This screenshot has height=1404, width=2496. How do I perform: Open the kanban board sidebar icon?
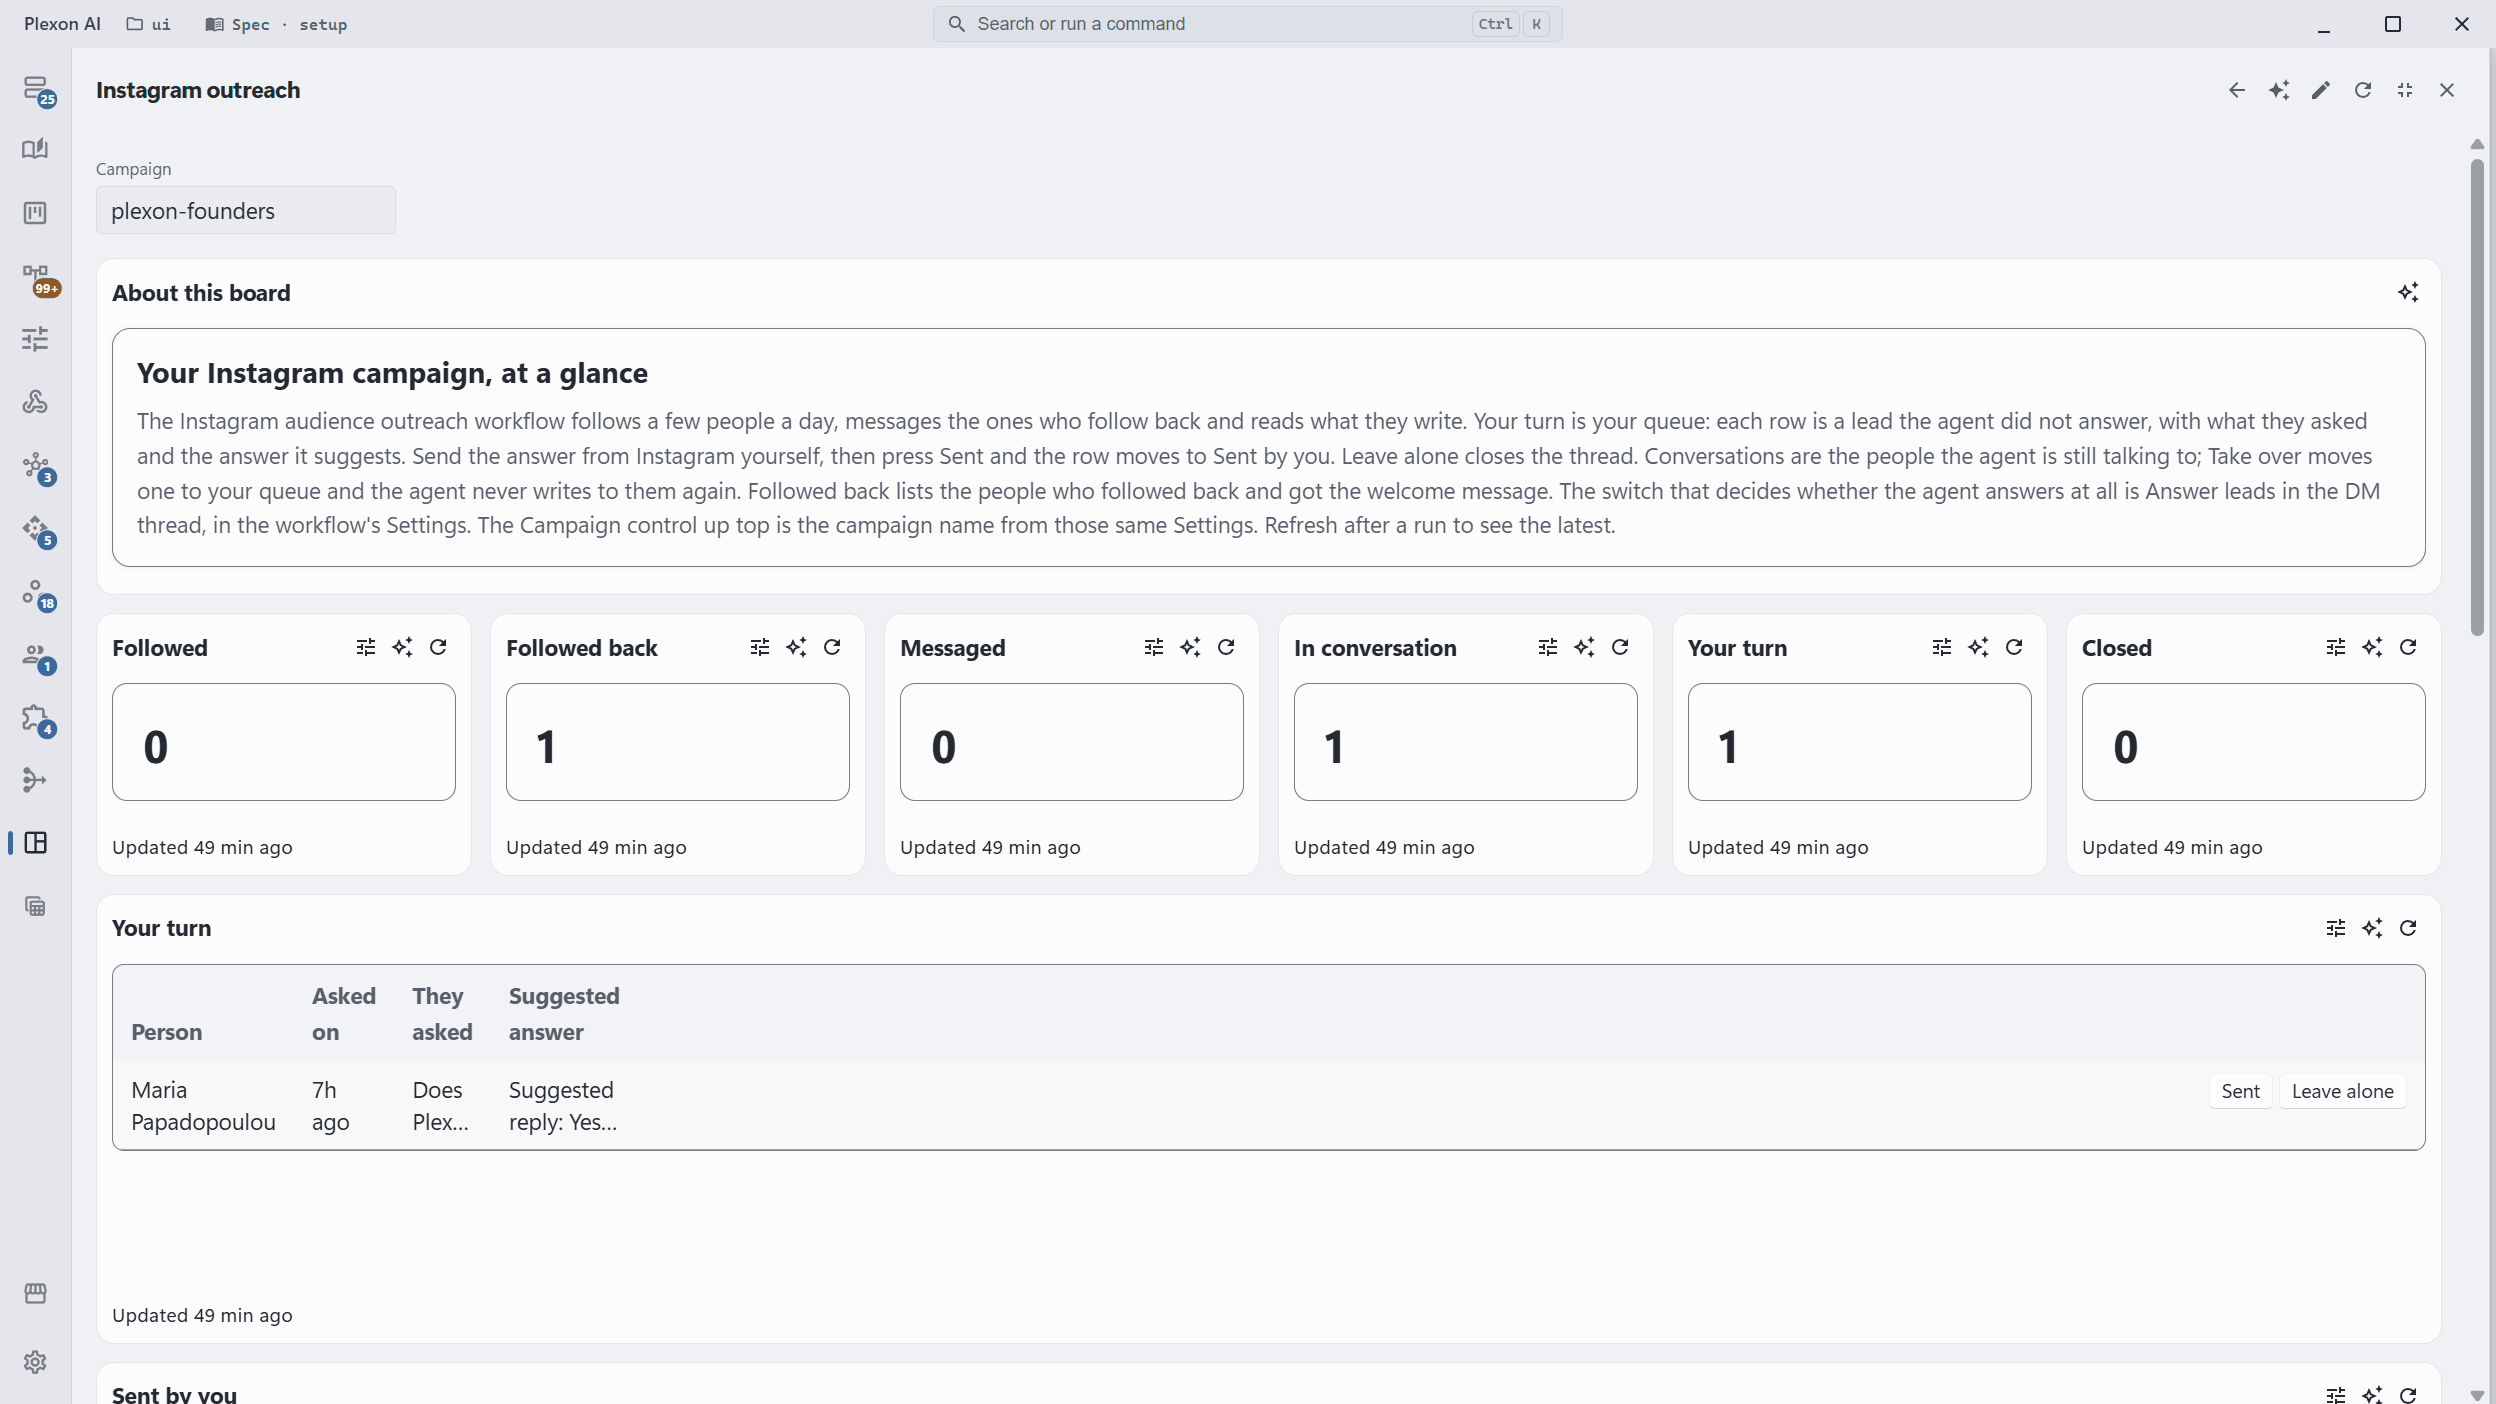tap(35, 213)
